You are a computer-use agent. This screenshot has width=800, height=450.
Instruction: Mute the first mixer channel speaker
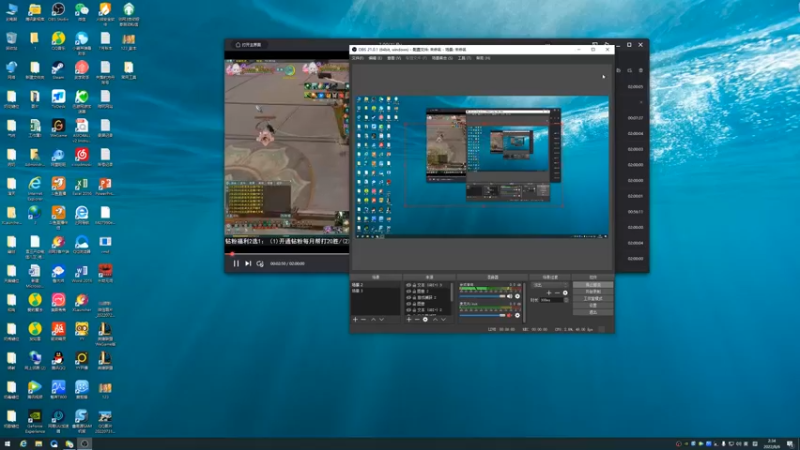click(509, 296)
